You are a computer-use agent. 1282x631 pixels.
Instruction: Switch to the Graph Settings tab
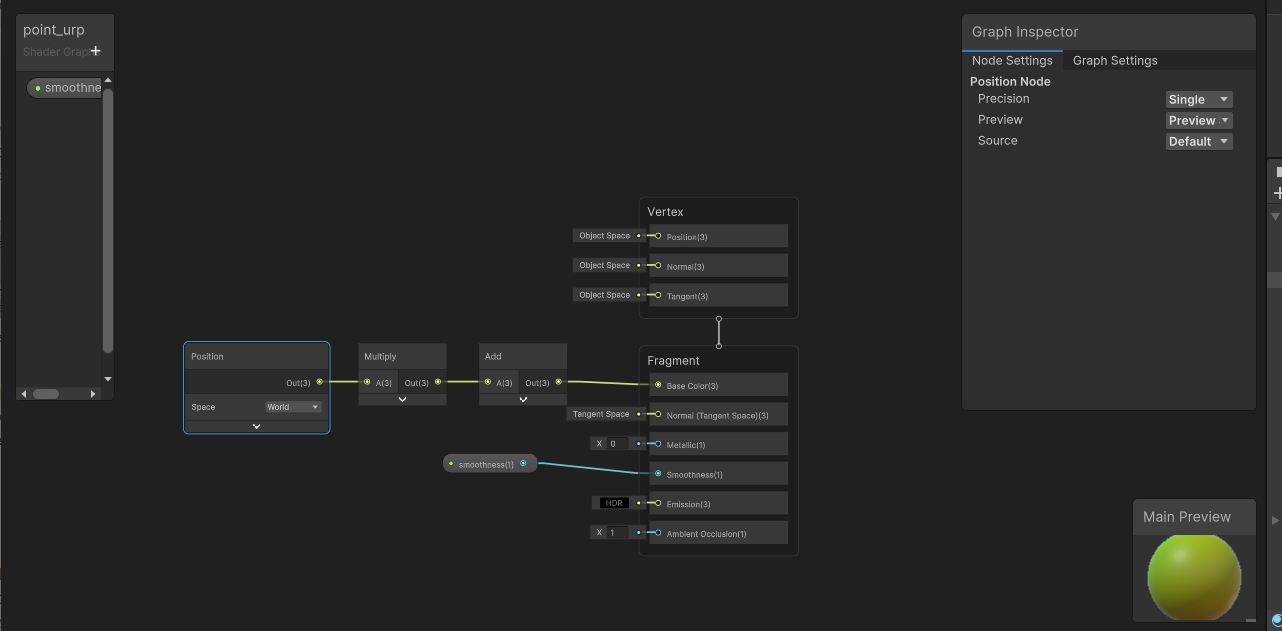1114,61
